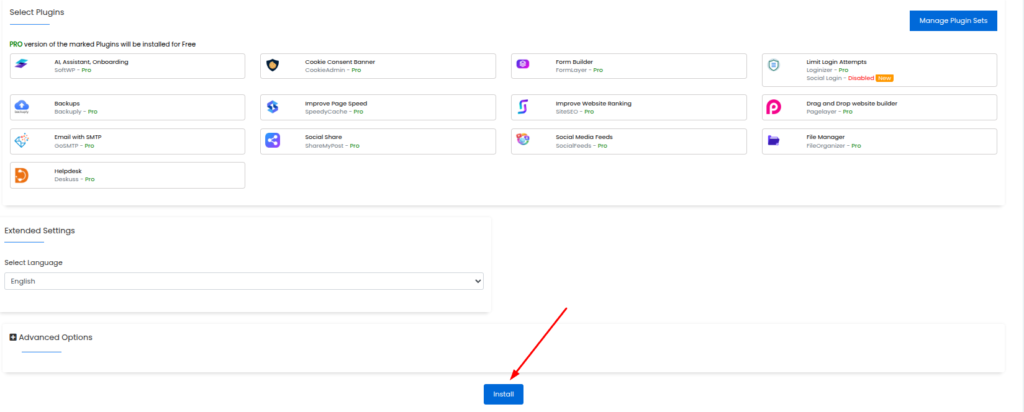The height and width of the screenshot is (412, 1024).
Task: Click the Deskuss helpdesk icon
Action: point(22,175)
